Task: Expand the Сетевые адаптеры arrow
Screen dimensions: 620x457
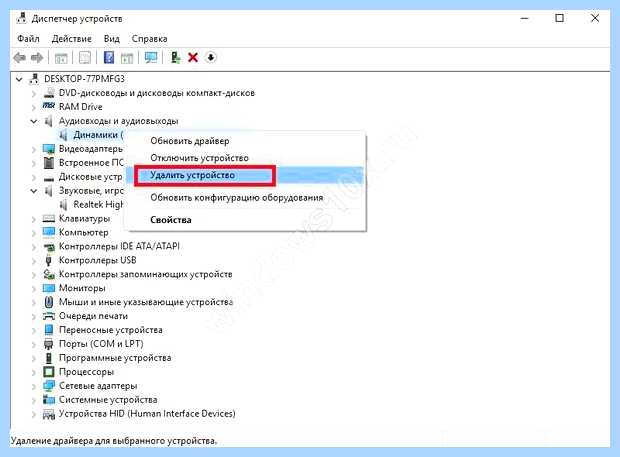Action: (34, 386)
